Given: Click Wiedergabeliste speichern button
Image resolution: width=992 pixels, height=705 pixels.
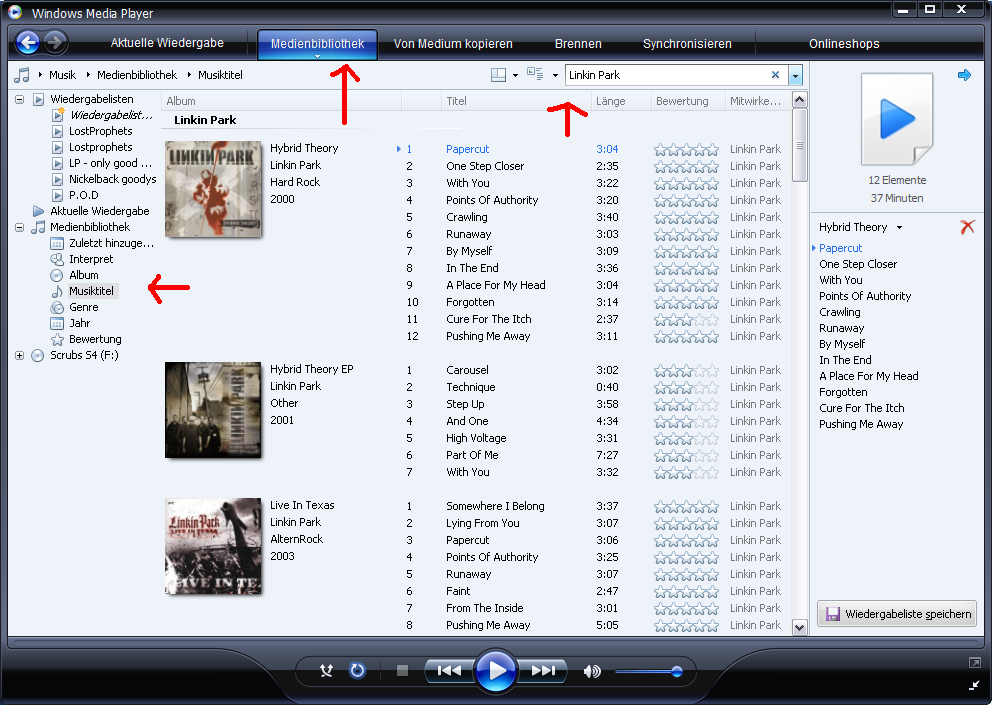Looking at the screenshot, I should pos(897,614).
